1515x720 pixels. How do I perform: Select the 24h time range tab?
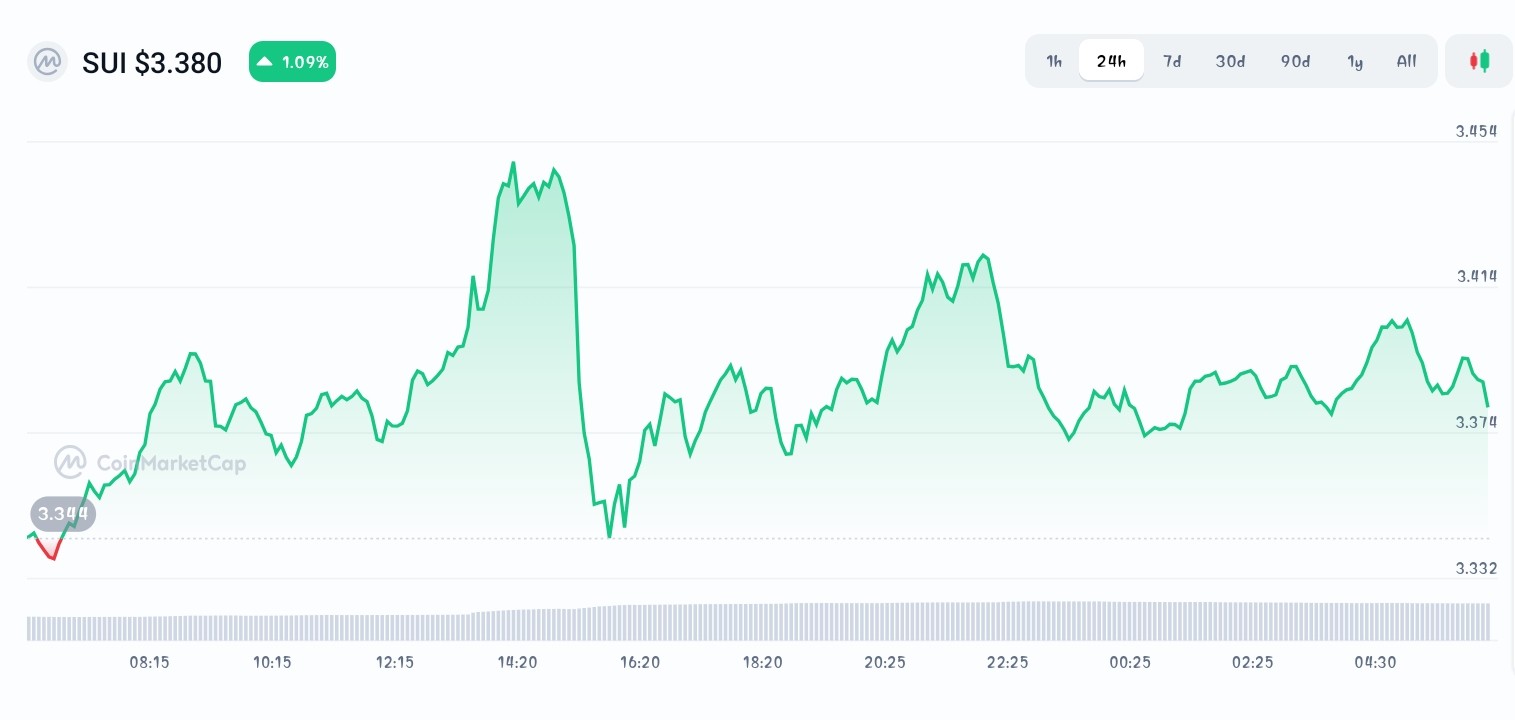tap(1111, 61)
